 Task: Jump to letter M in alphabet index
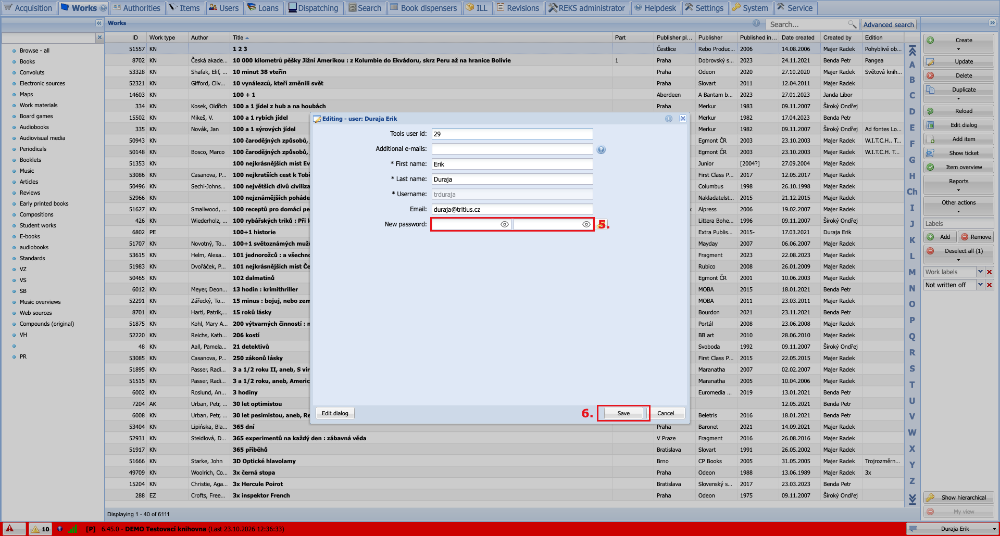click(x=912, y=272)
